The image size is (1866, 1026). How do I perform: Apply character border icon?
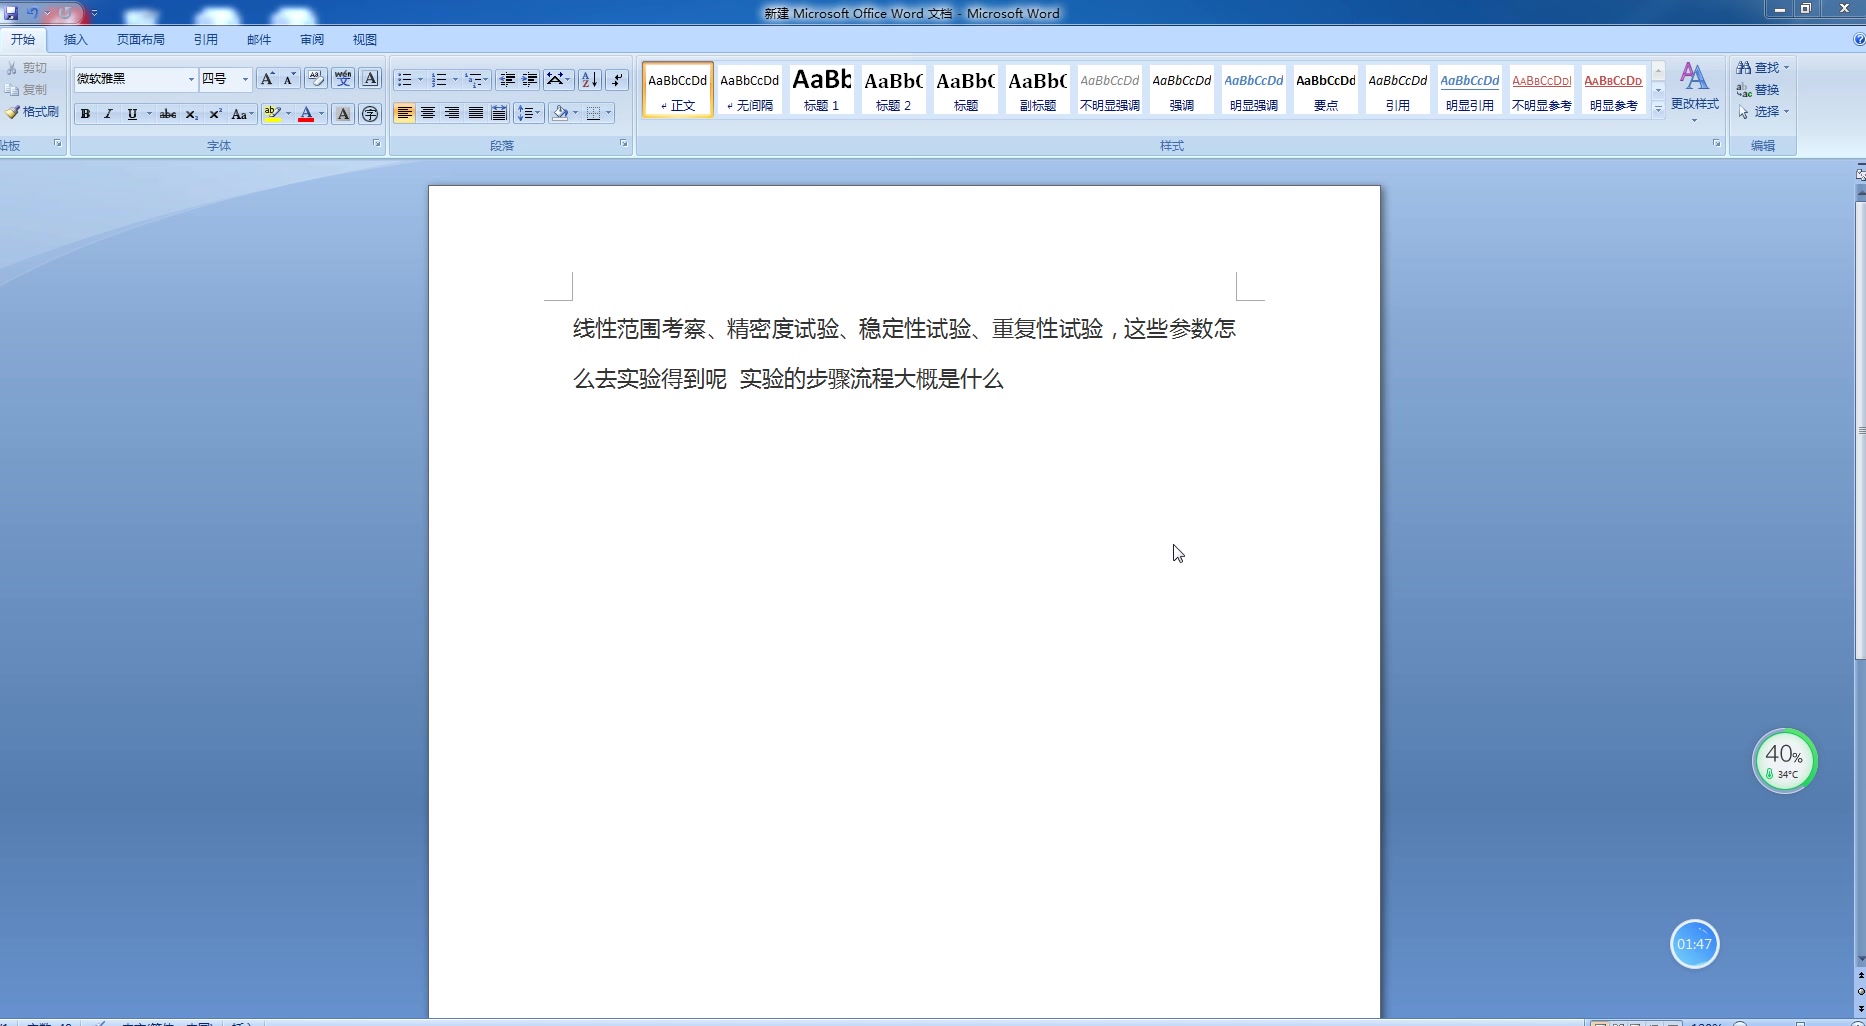coord(370,79)
